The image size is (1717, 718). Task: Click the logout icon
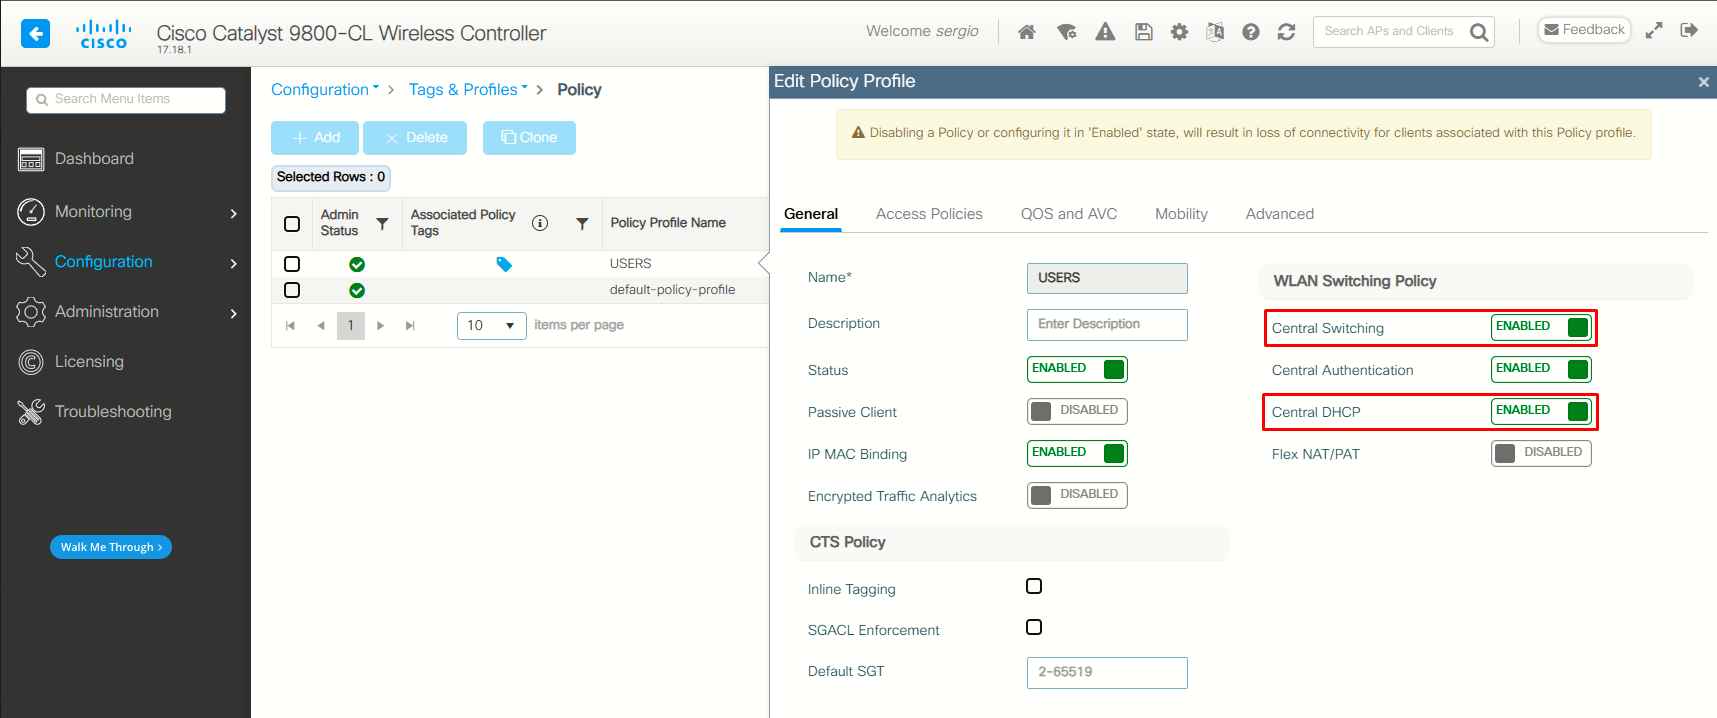coord(1689,30)
